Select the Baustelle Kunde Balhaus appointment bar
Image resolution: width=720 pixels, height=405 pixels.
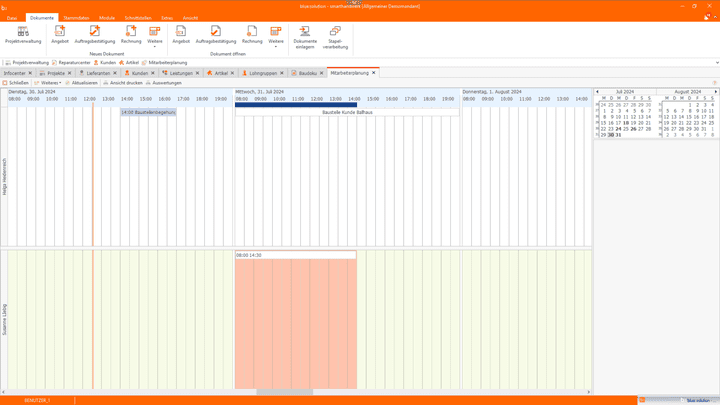tap(297, 104)
